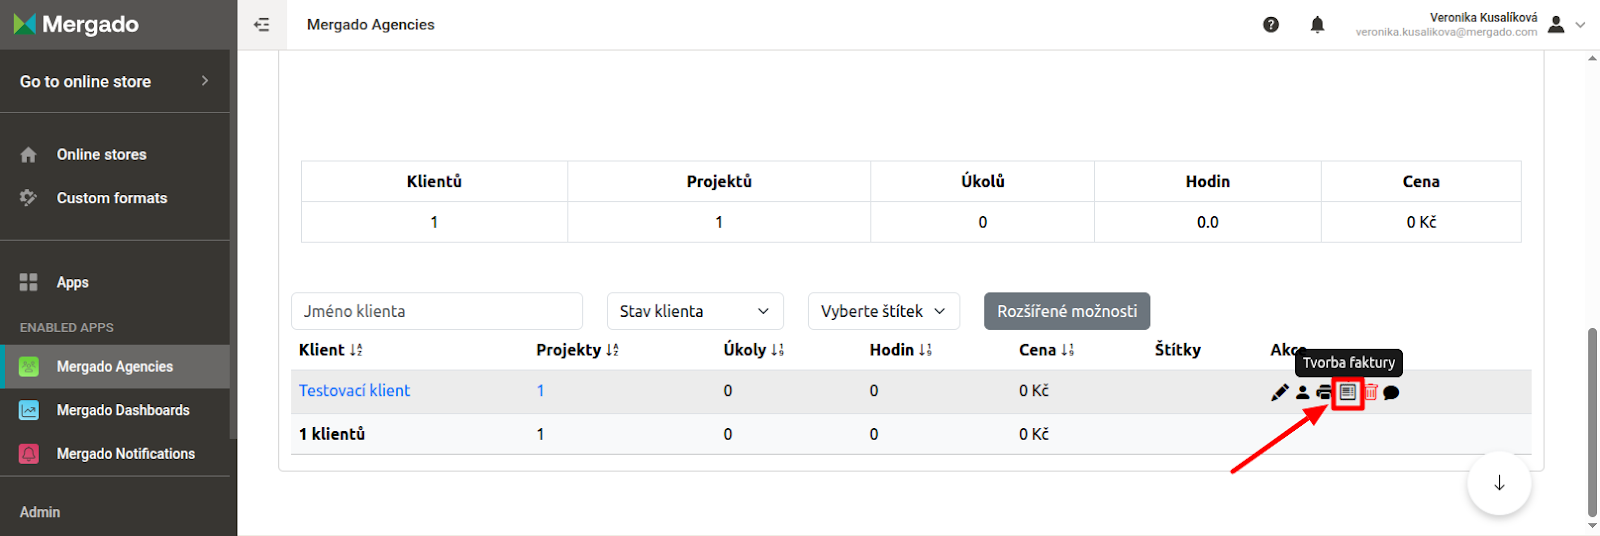
Task: Click the vertical page scrollbar thumb
Action: click(x=1592, y=421)
